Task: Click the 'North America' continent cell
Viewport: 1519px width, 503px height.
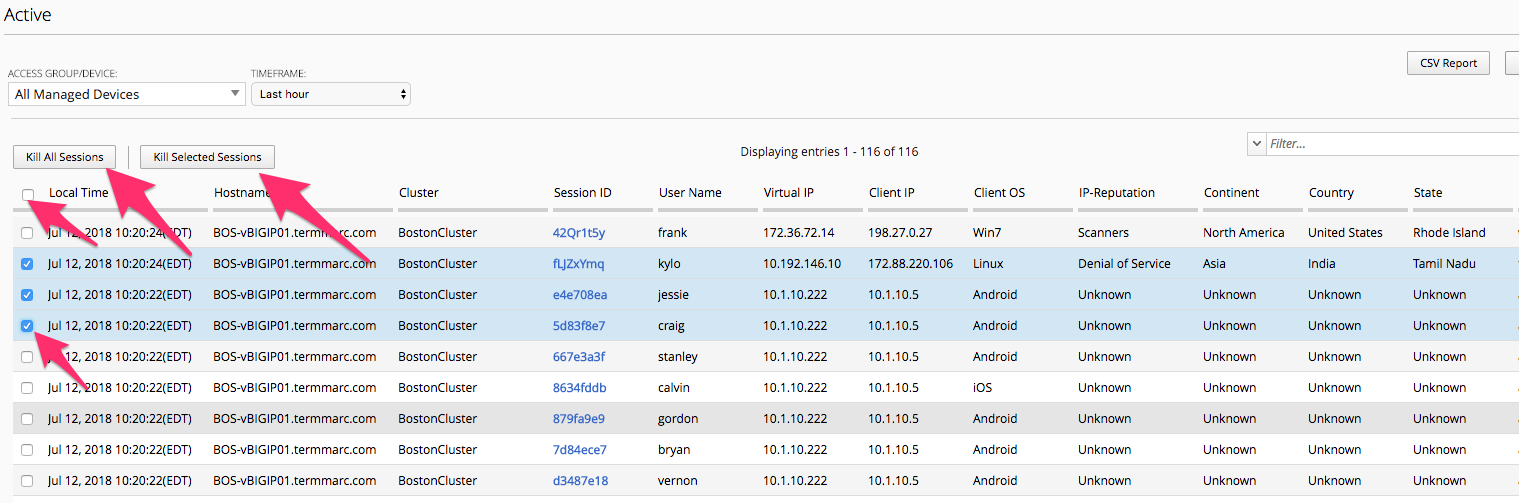Action: point(1244,233)
